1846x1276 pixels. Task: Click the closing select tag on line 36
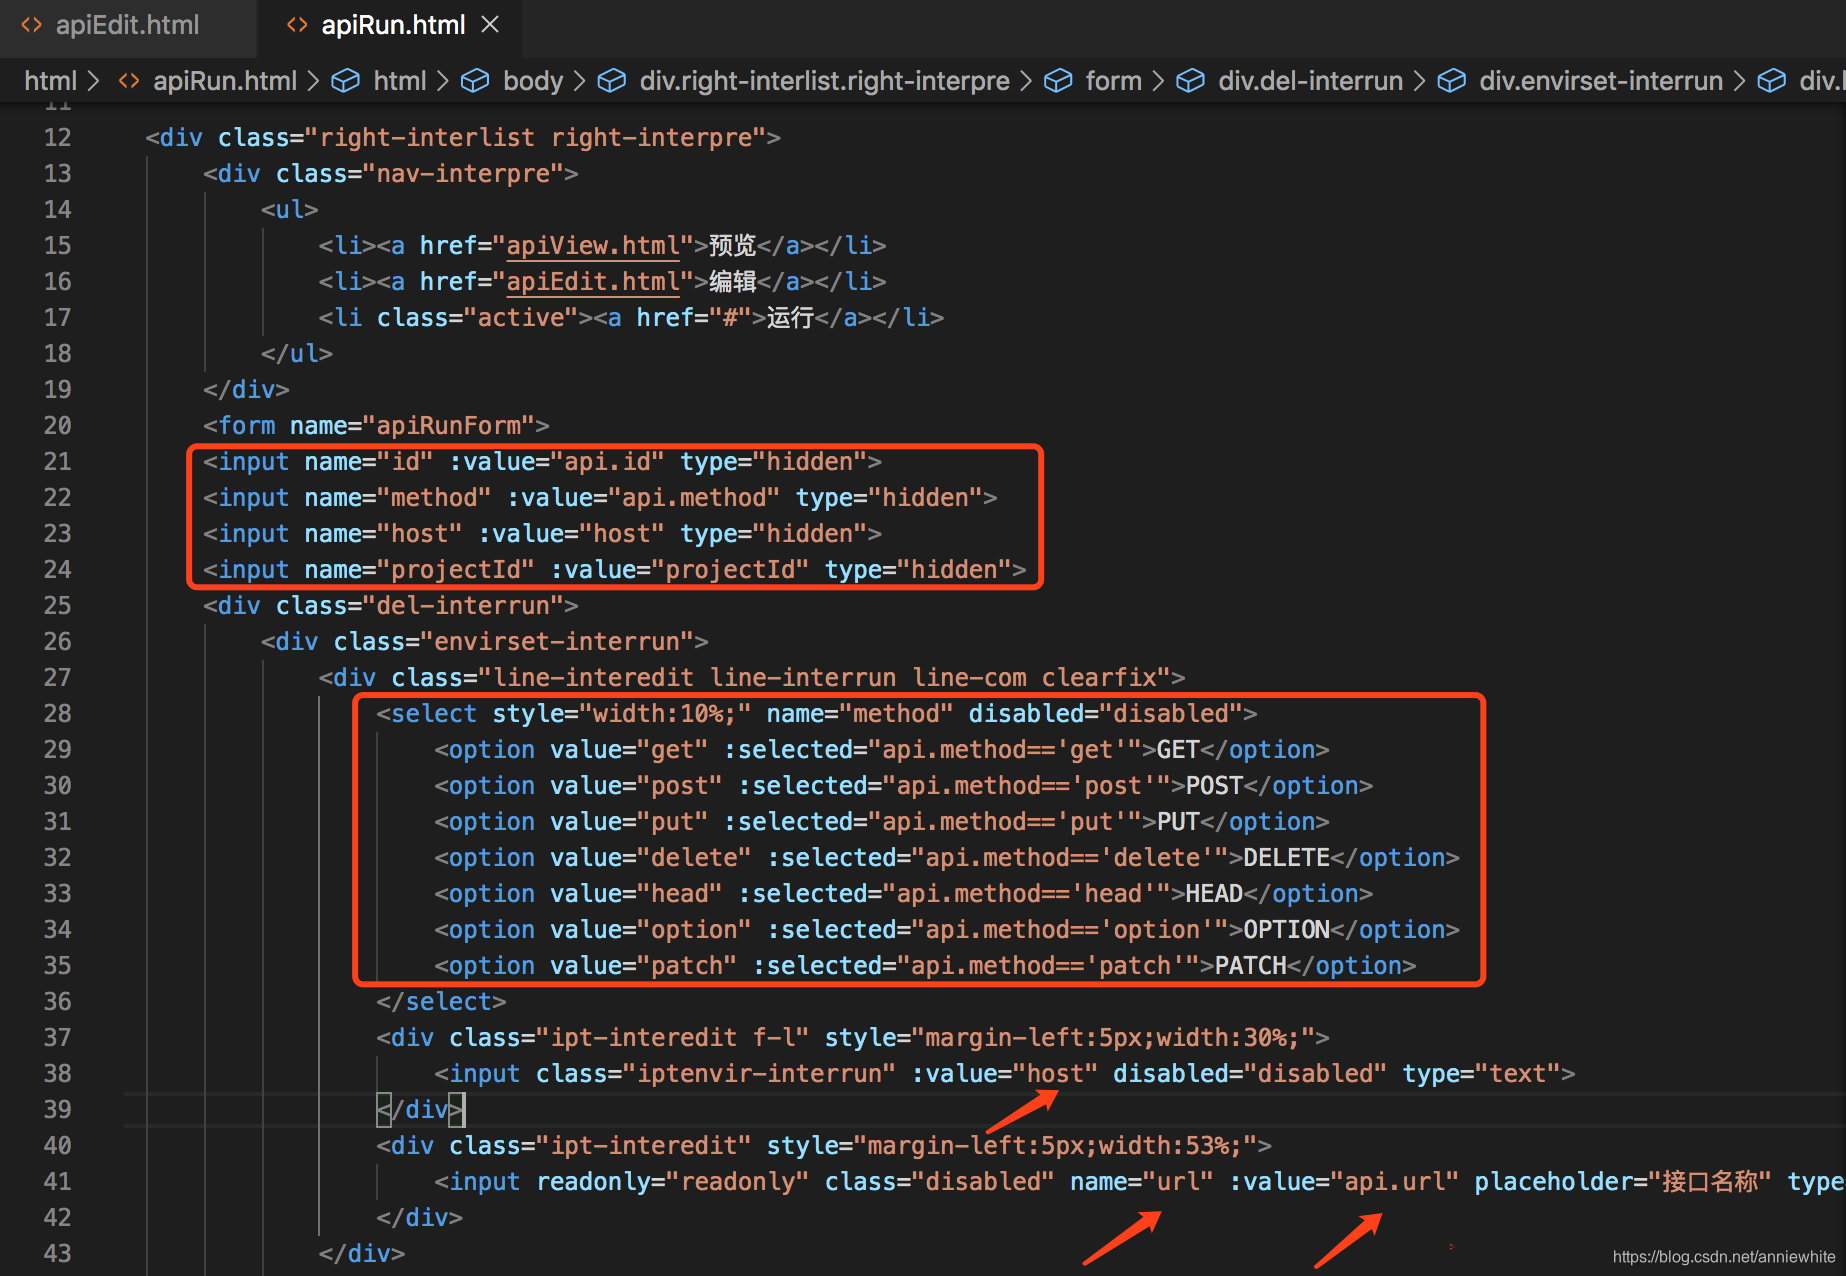(441, 1002)
